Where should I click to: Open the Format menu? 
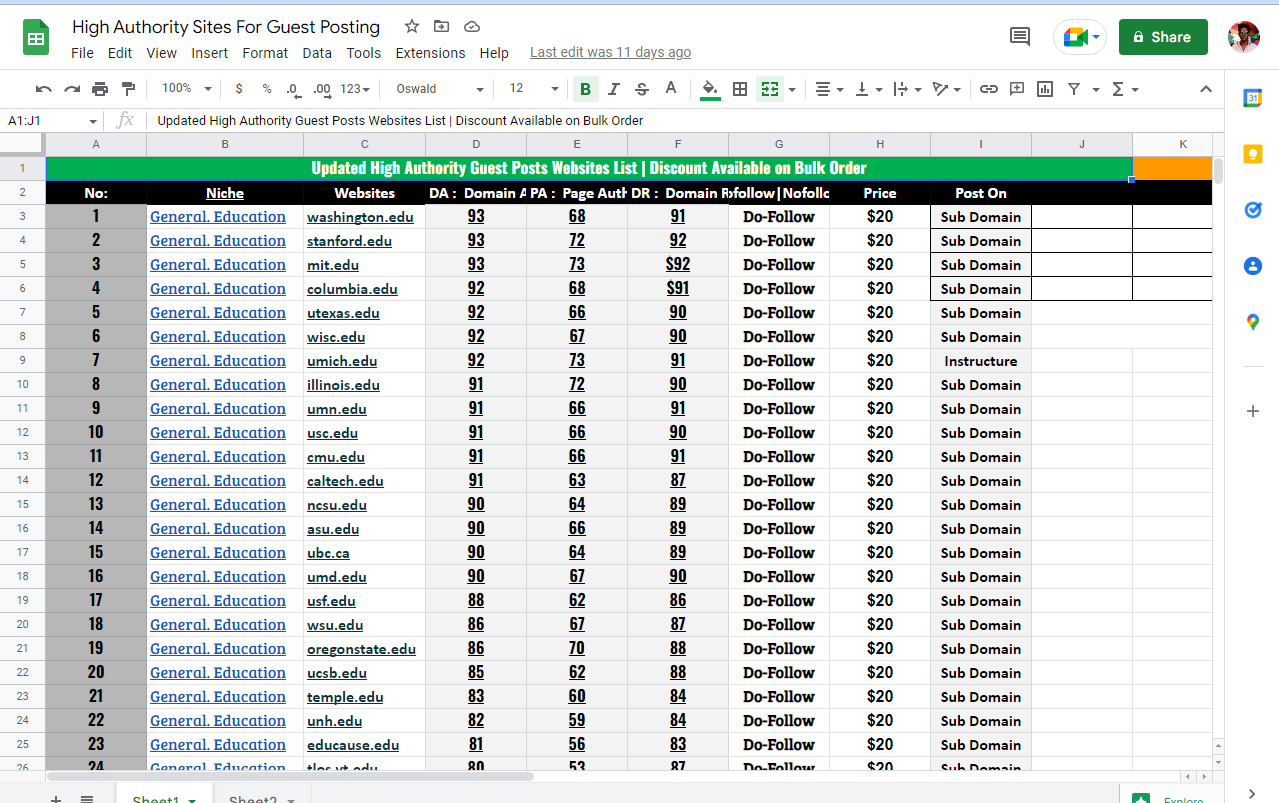pos(265,53)
